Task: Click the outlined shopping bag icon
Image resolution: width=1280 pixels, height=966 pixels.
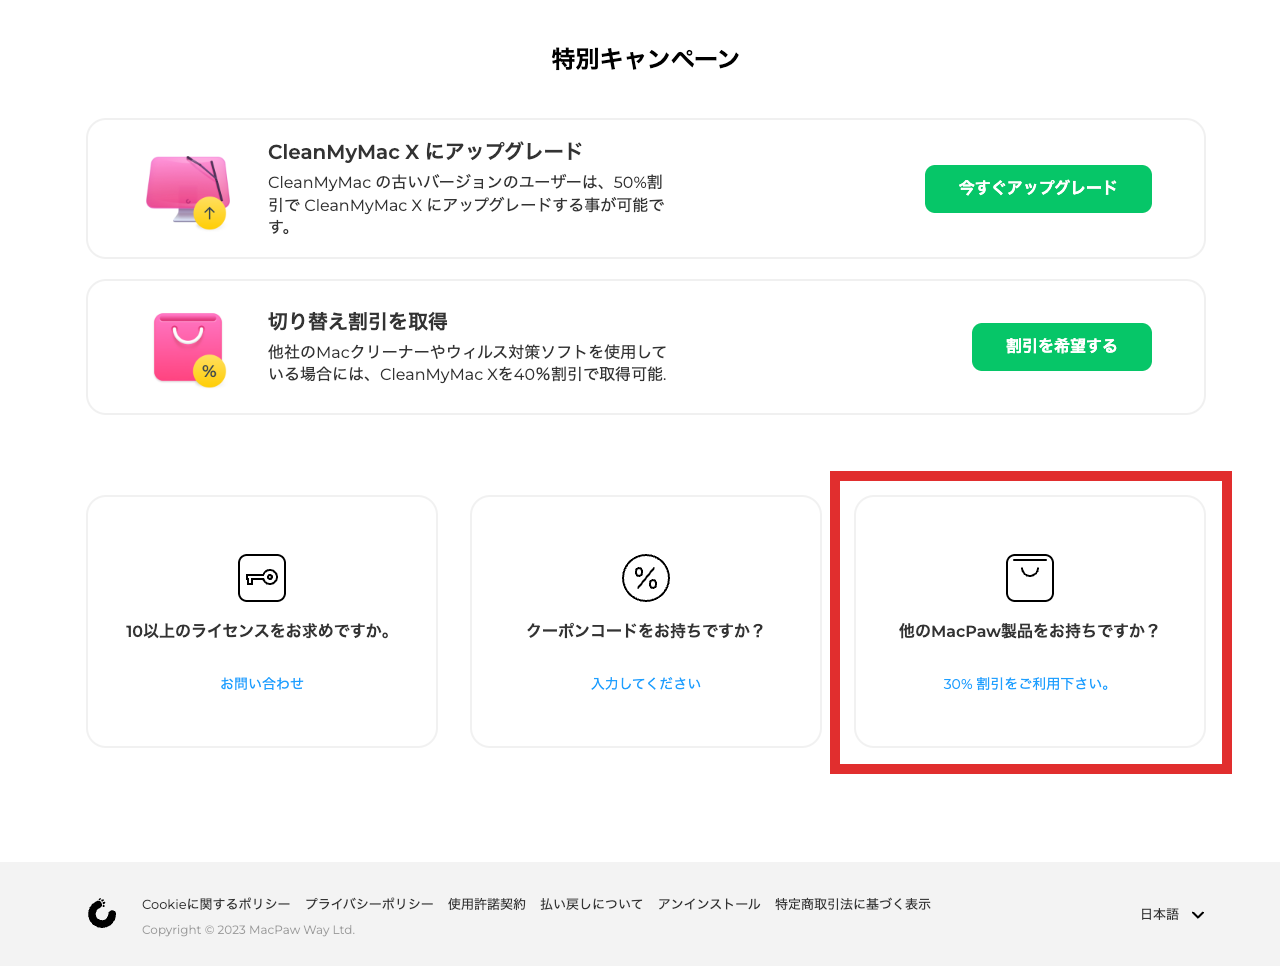Action: click(1030, 578)
